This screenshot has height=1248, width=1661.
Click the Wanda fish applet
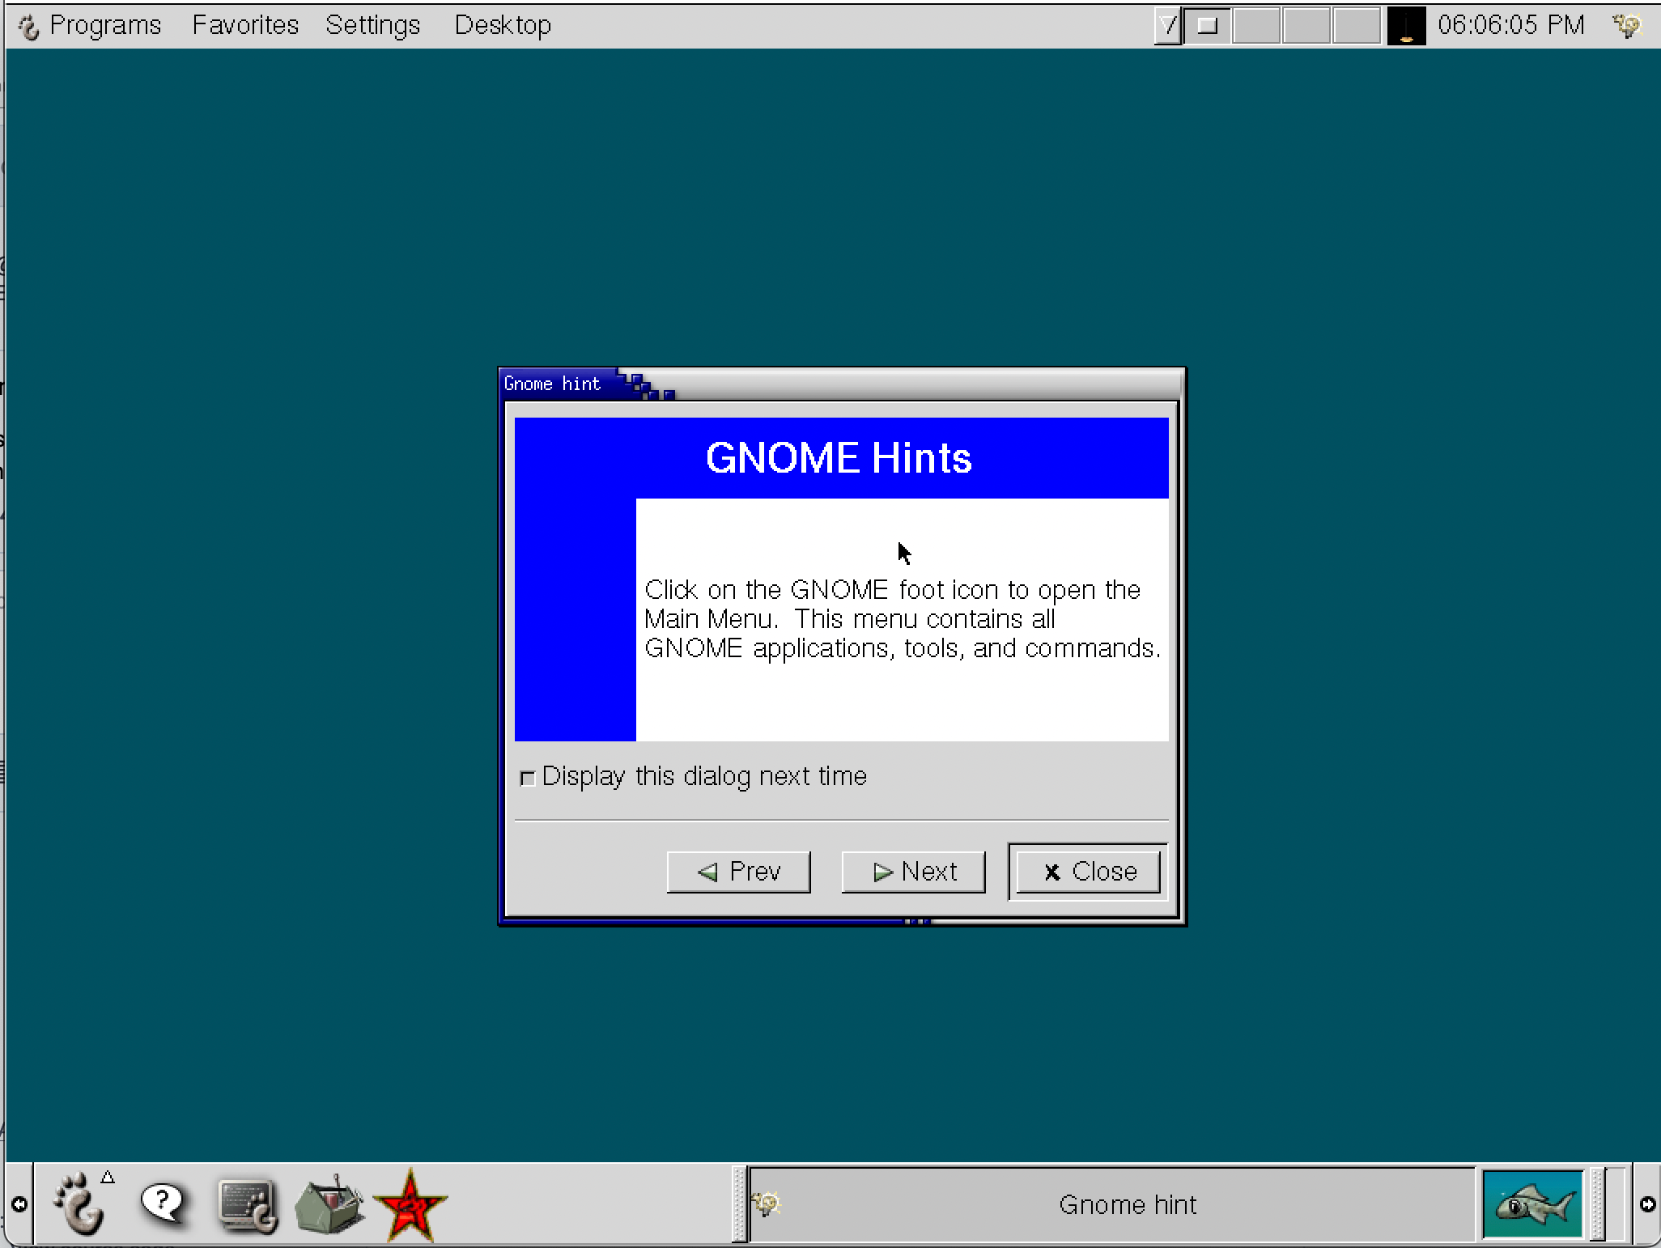pos(1532,1205)
